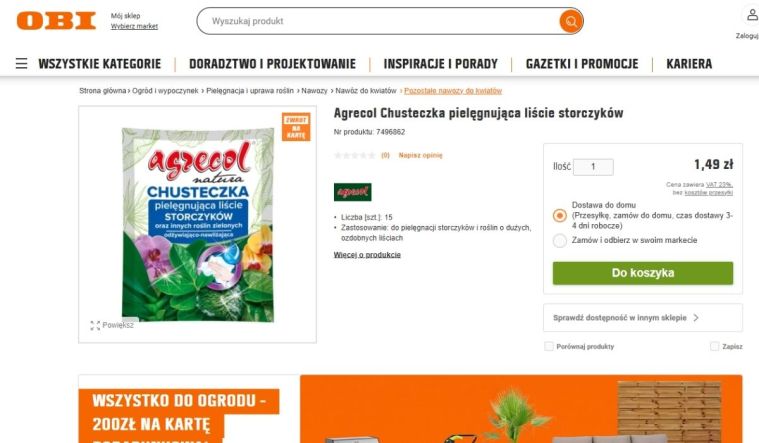The image size is (759, 443).
Task: Click the Powiększ enlarge image icon
Action: pyautogui.click(x=95, y=325)
